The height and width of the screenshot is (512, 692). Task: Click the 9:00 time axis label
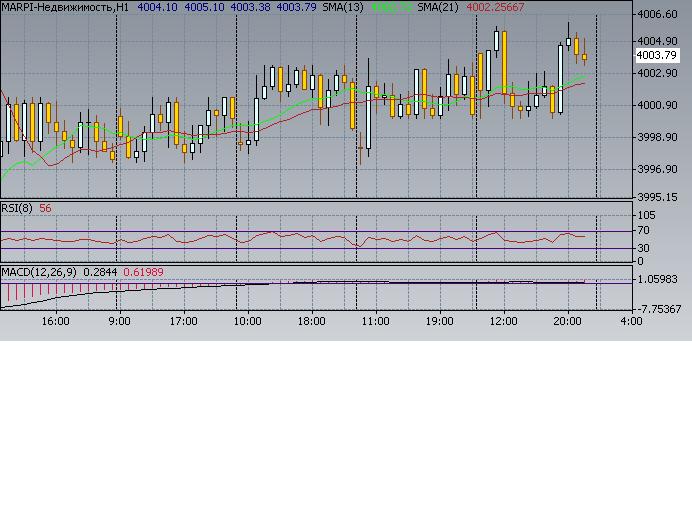click(119, 321)
